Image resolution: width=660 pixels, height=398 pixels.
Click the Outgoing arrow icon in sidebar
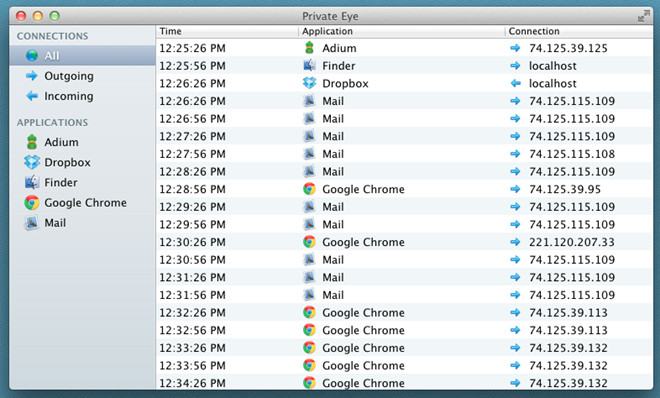coord(32,76)
